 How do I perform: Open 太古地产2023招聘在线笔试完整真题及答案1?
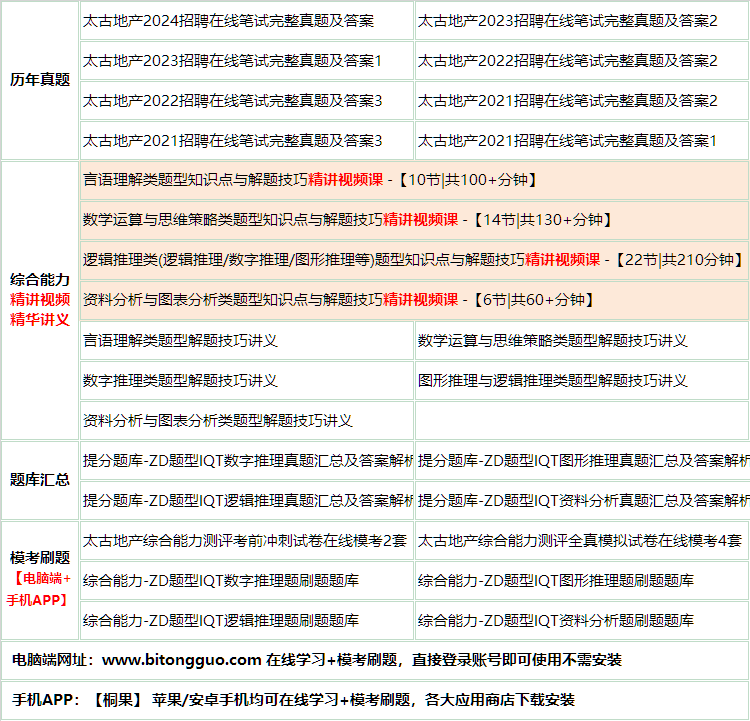pos(232,61)
